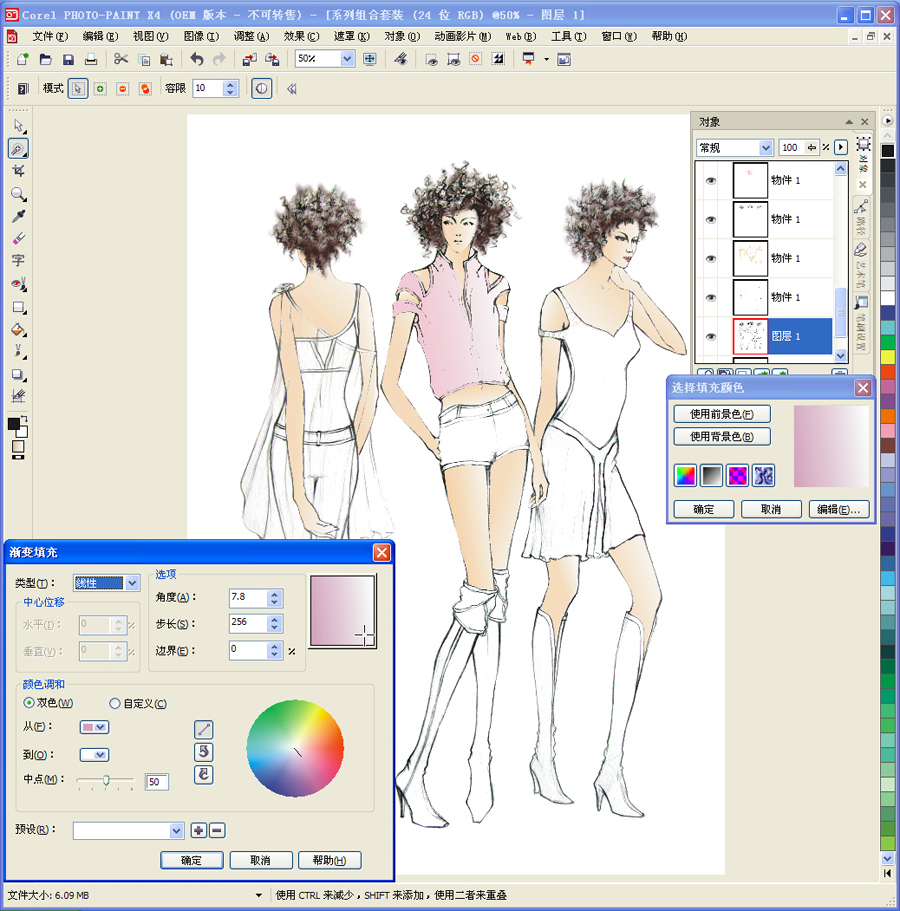The image size is (900, 911).
Task: Click the Paste clipboard toolbar icon
Action: point(166,59)
